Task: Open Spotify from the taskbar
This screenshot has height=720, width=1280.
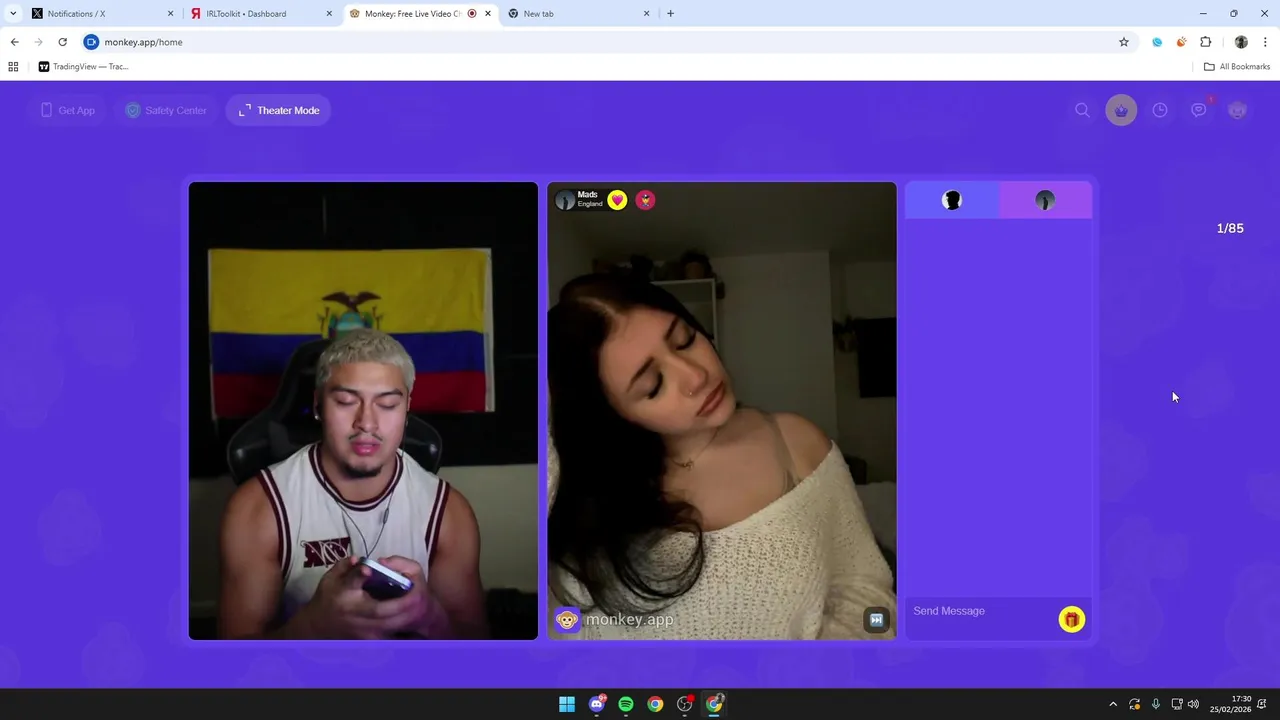Action: coord(626,704)
